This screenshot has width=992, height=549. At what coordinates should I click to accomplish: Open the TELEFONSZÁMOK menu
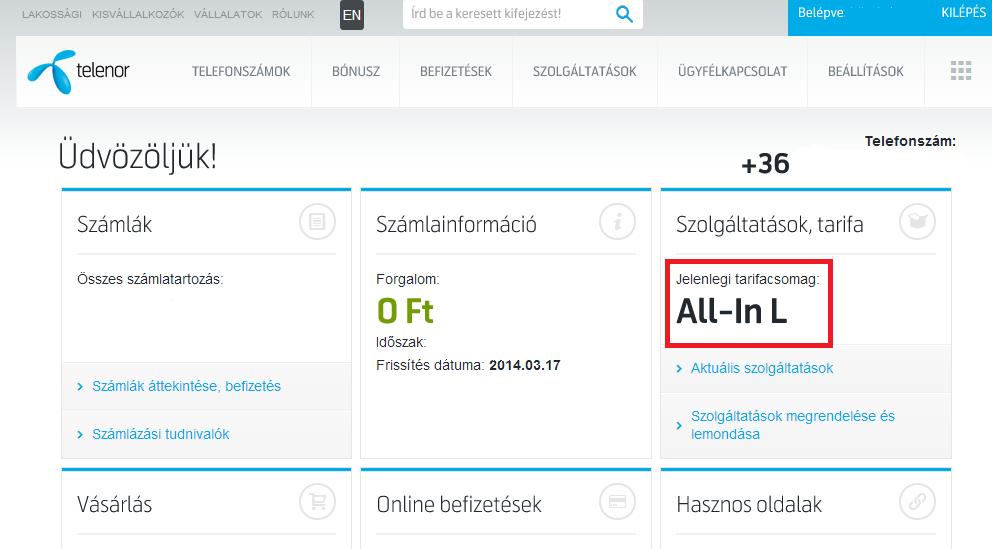pyautogui.click(x=241, y=71)
